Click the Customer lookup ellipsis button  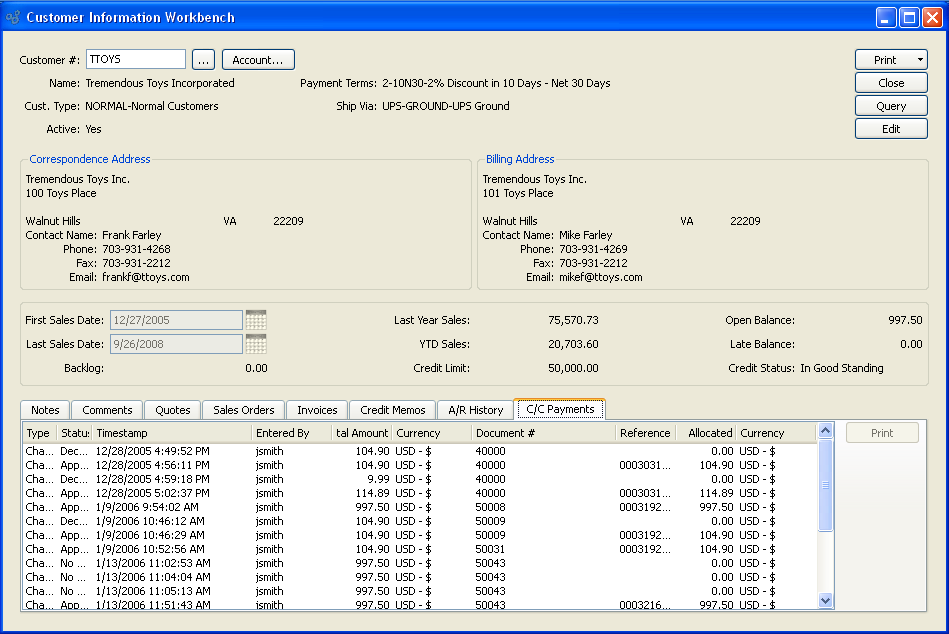tap(203, 60)
